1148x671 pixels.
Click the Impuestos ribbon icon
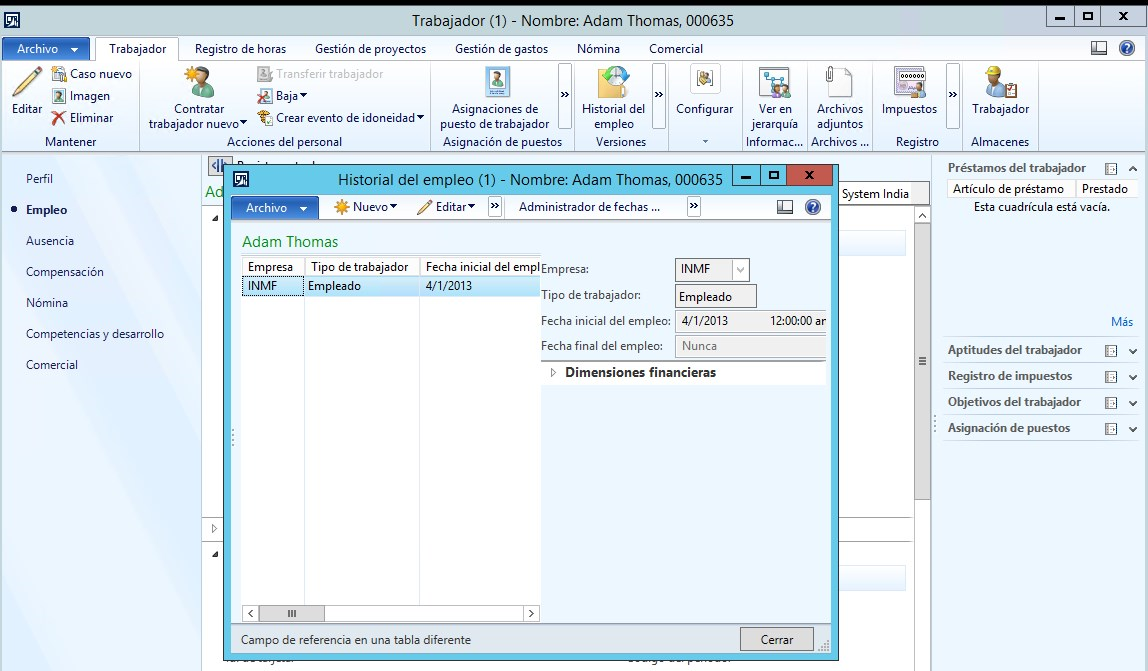[x=910, y=82]
